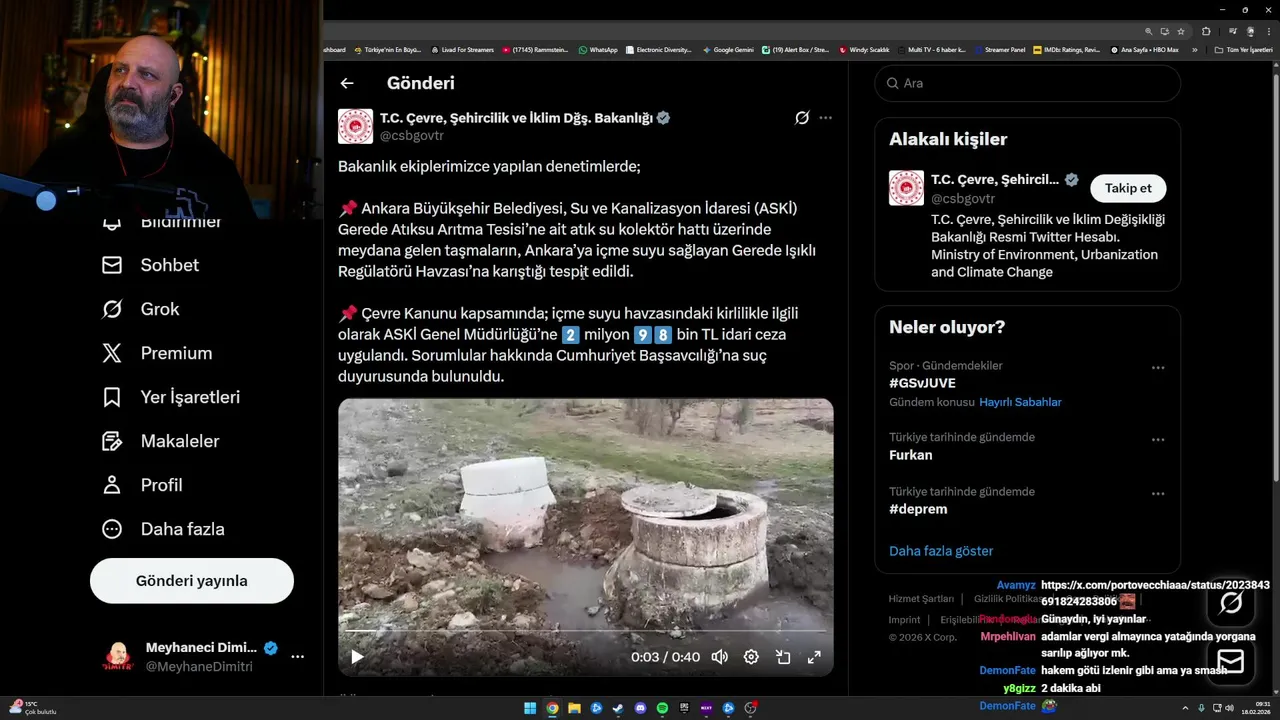
Task: Open Google Gemini bookmark
Action: pyautogui.click(x=728, y=50)
